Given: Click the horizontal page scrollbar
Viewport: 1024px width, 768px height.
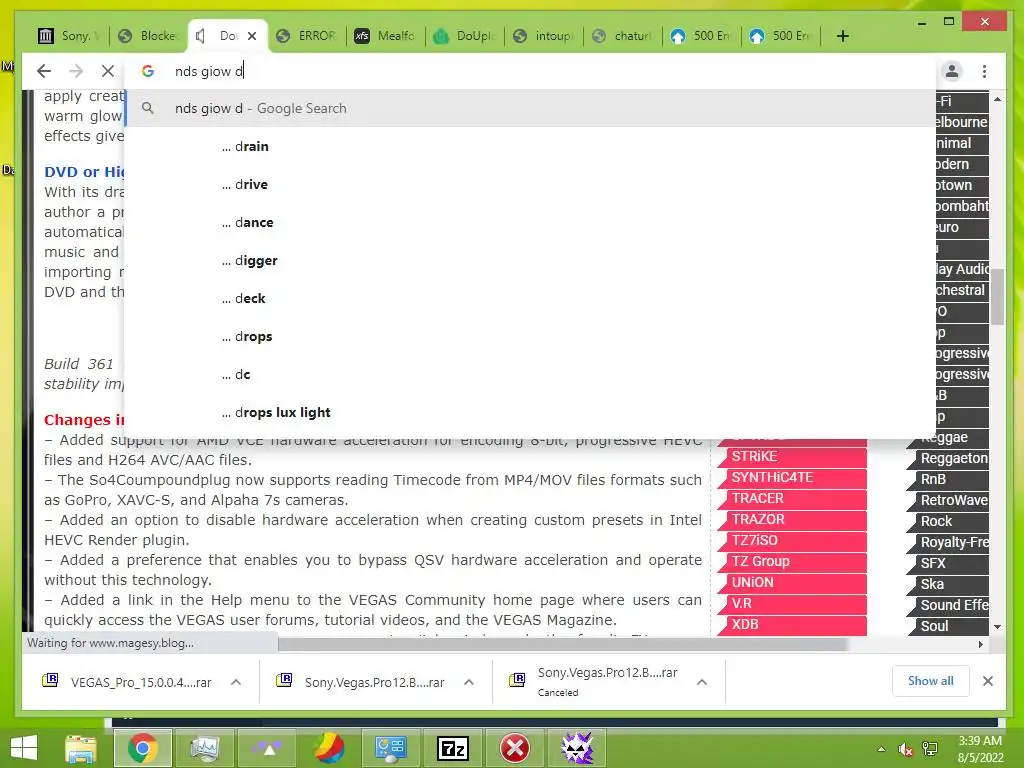Looking at the screenshot, I should pyautogui.click(x=563, y=645).
